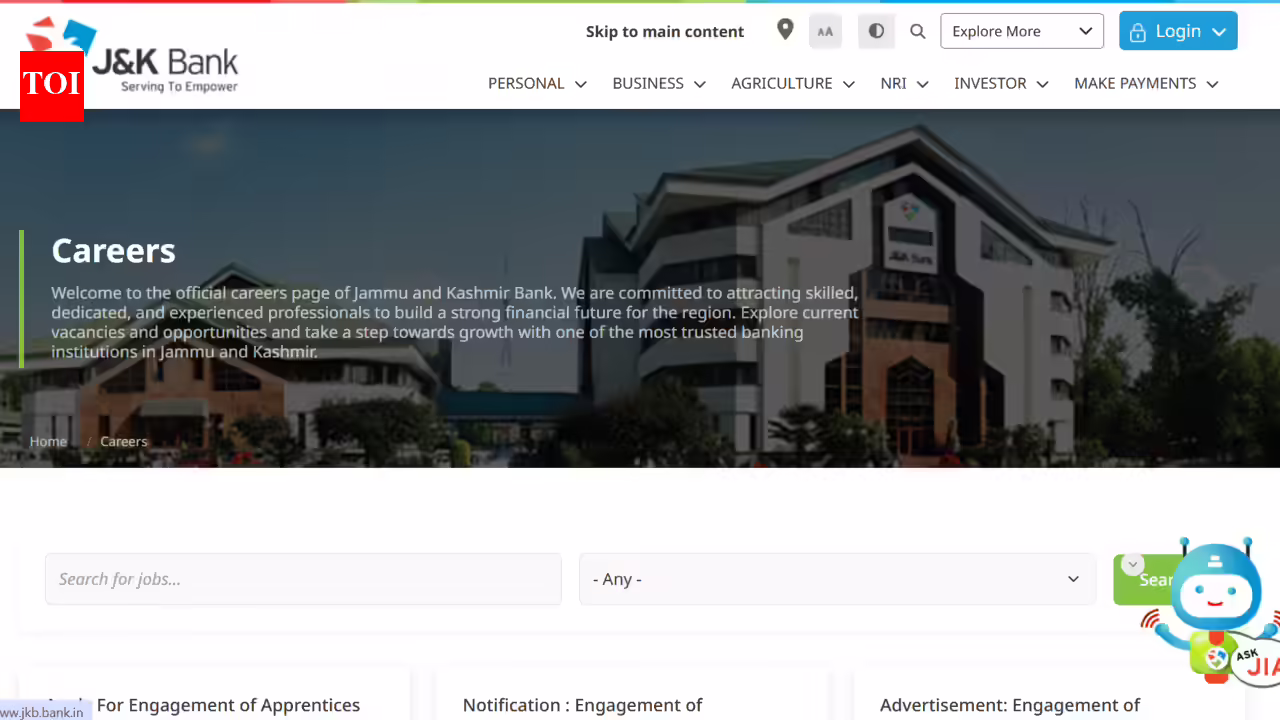The width and height of the screenshot is (1280, 720).
Task: Open search with the magnifier icon
Action: tap(917, 31)
